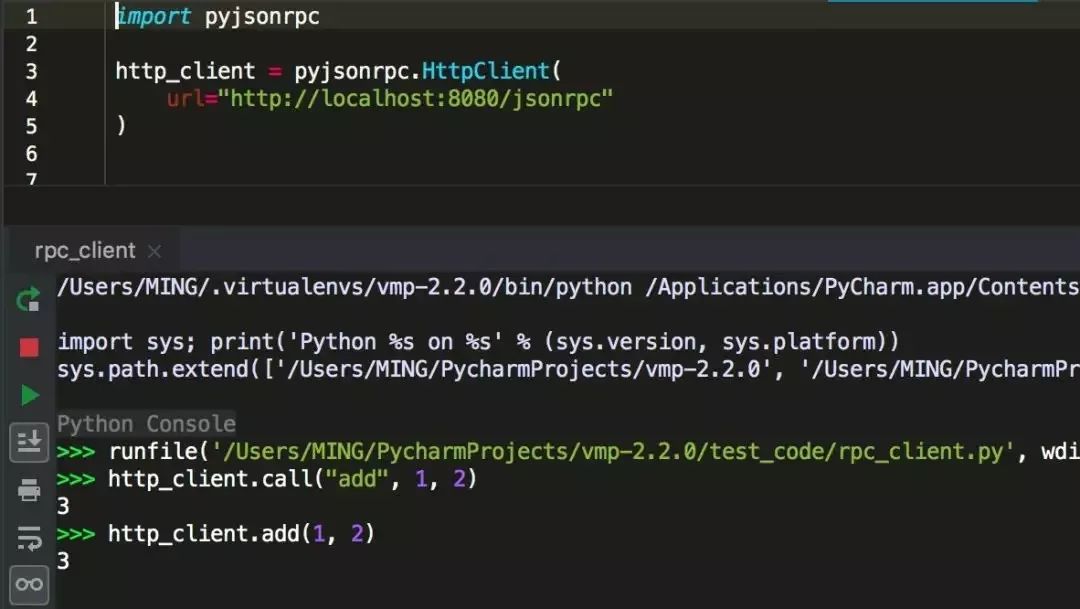Image resolution: width=1080 pixels, height=609 pixels.
Task: Click result '3' below http_client.call
Action: (63, 506)
